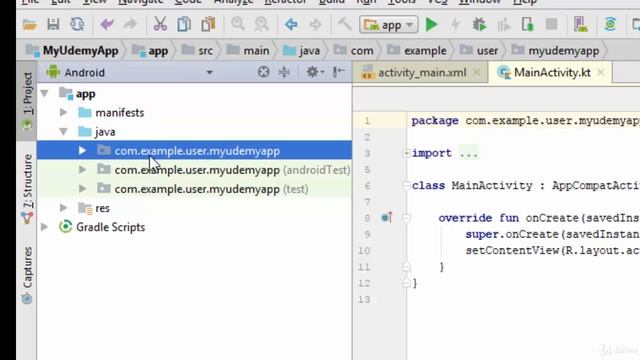
Task: Run the app with green play button
Action: [431, 24]
